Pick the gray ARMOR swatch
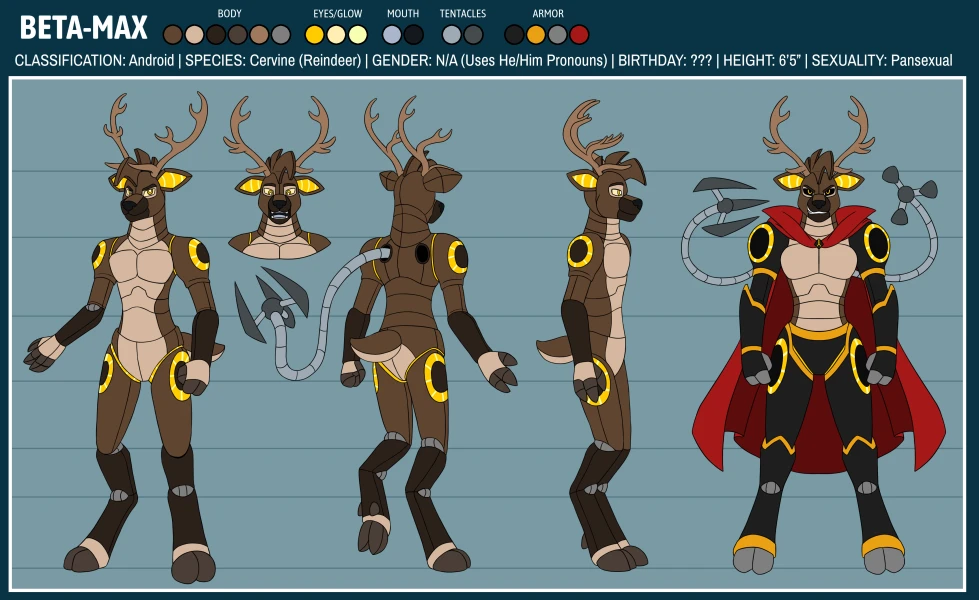979x600 pixels. point(558,34)
